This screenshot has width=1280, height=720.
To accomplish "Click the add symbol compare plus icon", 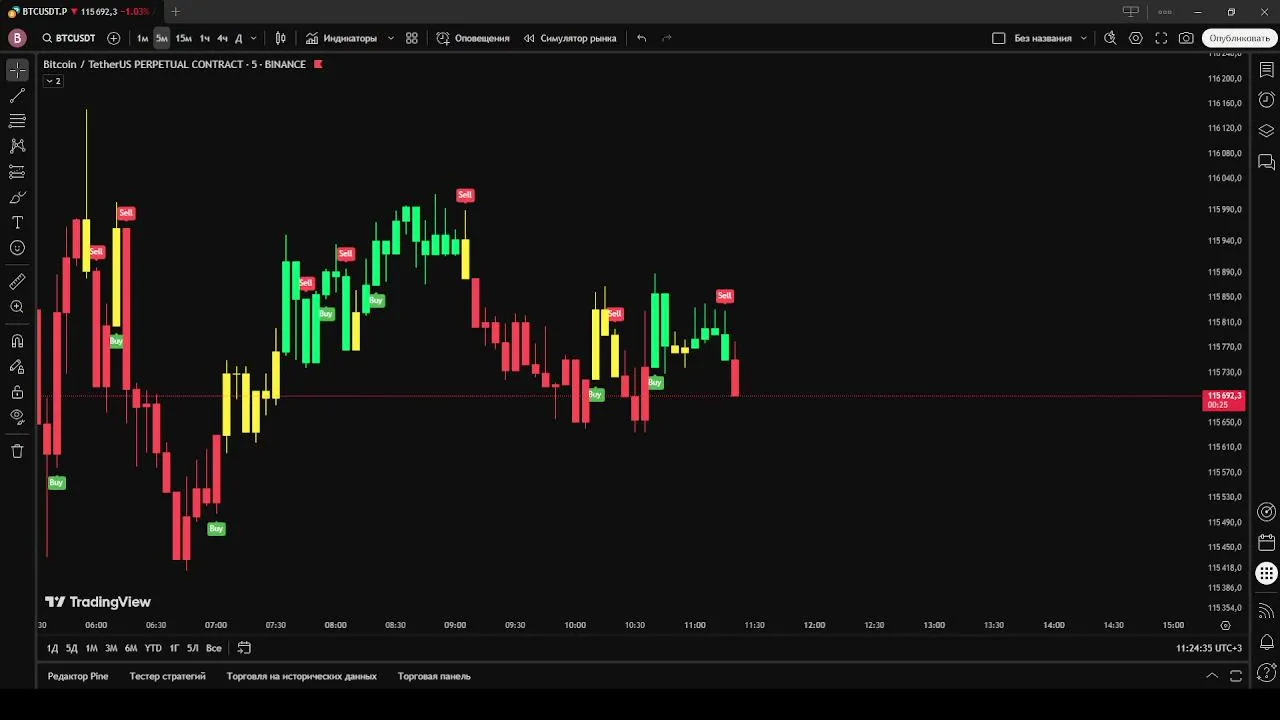I will click(113, 38).
